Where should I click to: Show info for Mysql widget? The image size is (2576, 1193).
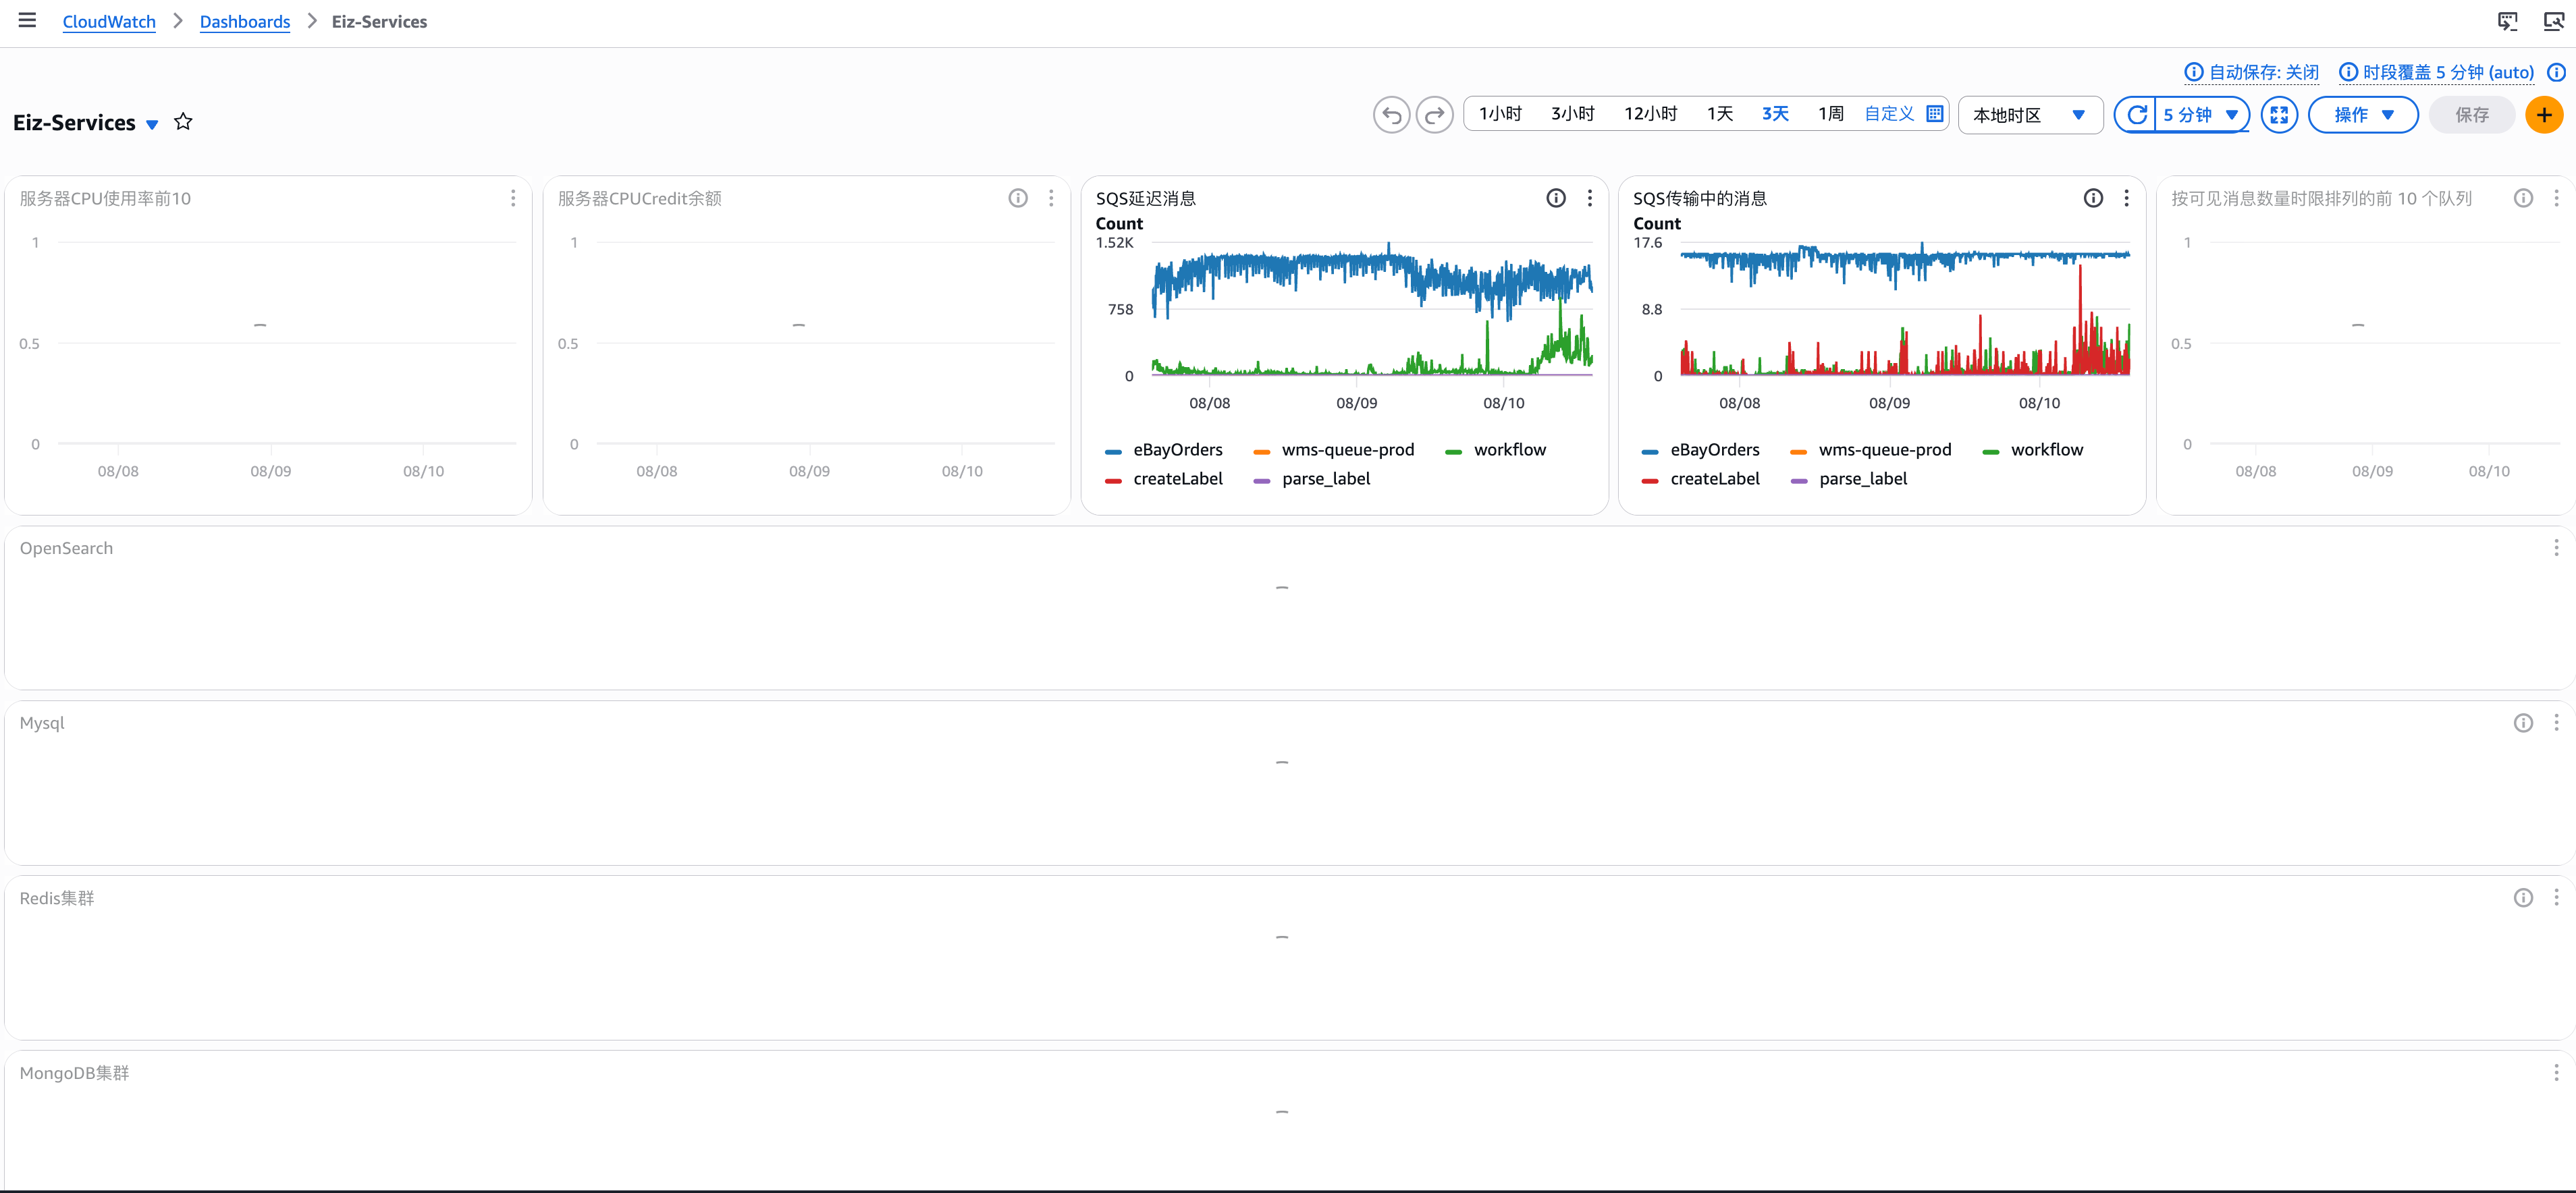(2523, 723)
